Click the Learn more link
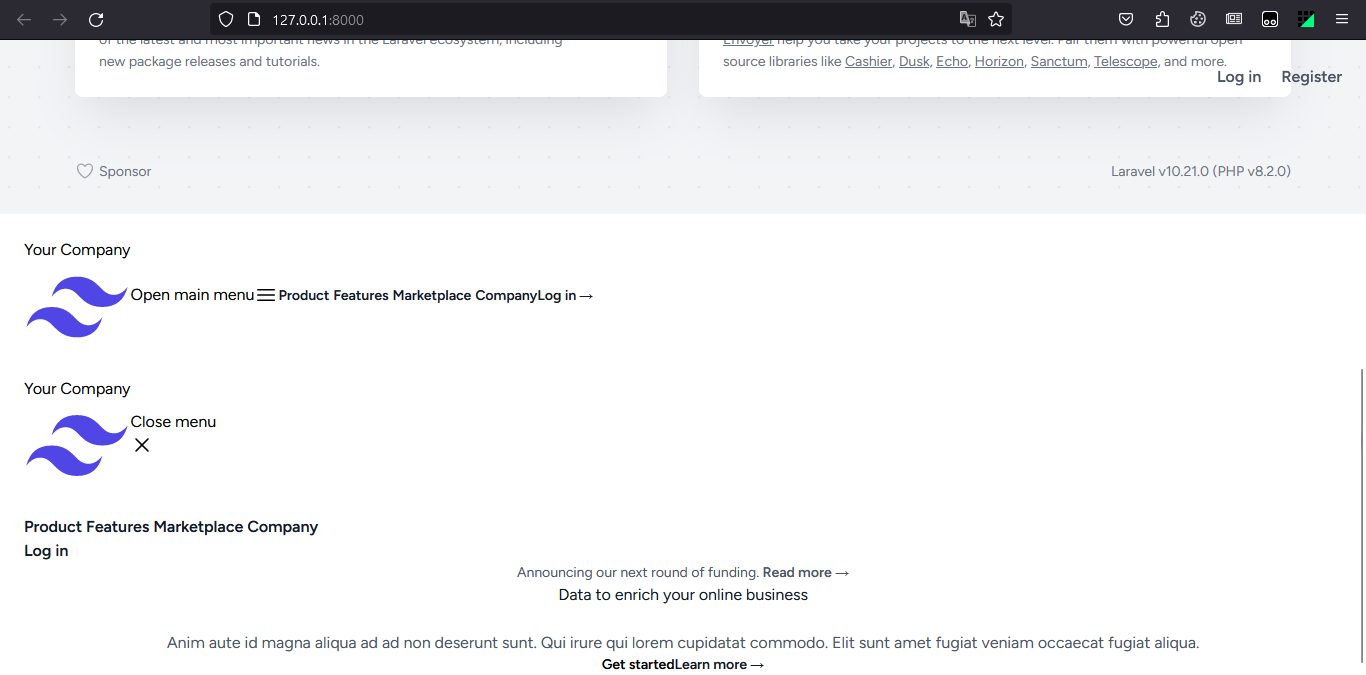This screenshot has height=675, width=1366. tap(720, 665)
